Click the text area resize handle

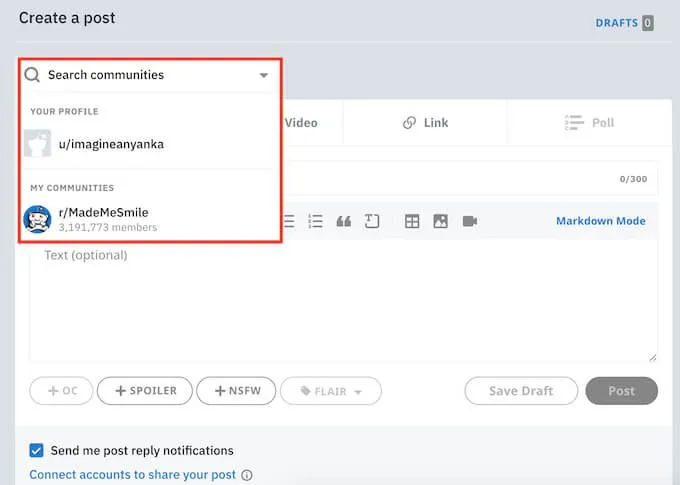653,357
